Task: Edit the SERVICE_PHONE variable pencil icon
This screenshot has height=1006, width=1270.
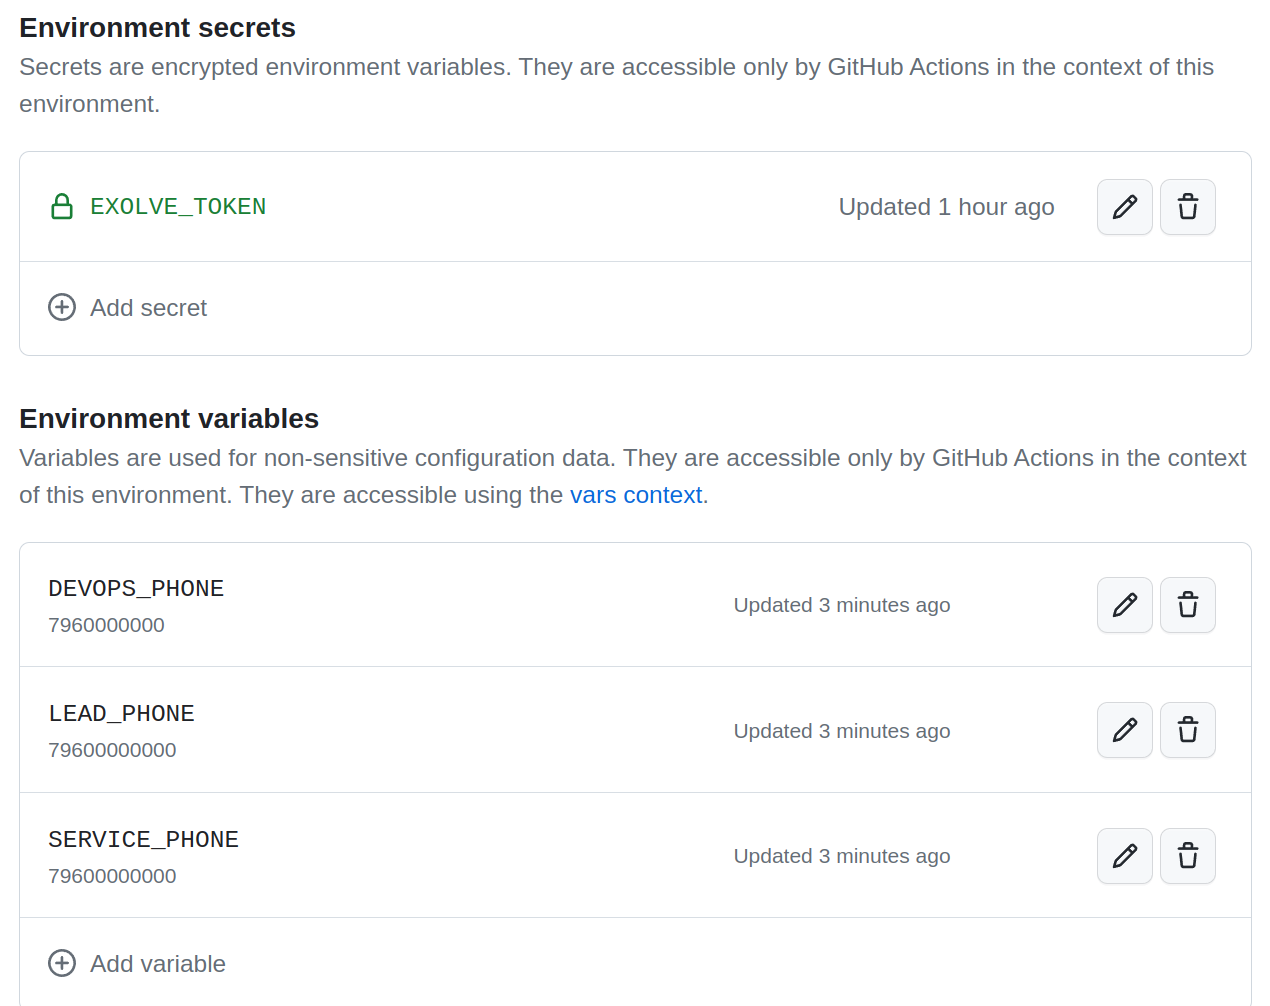Action: (x=1124, y=856)
